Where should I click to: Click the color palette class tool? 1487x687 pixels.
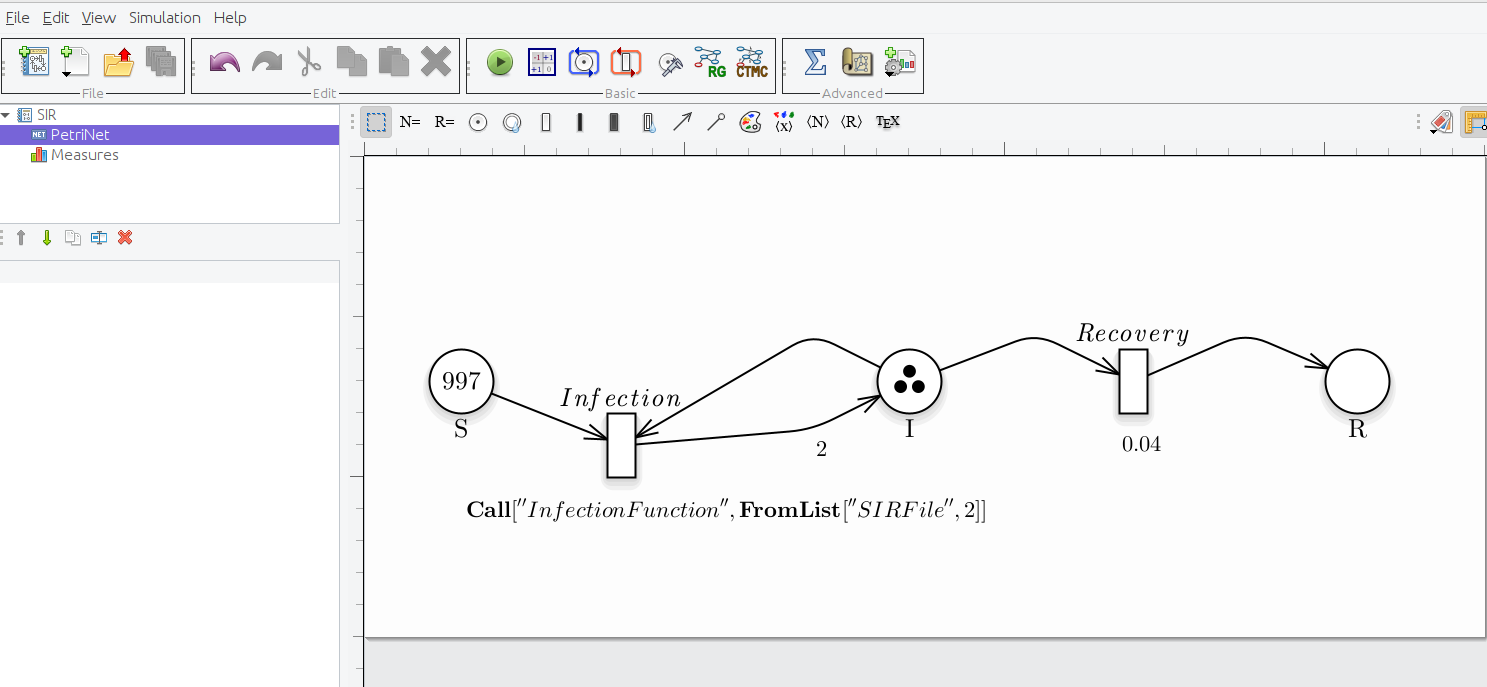[750, 122]
